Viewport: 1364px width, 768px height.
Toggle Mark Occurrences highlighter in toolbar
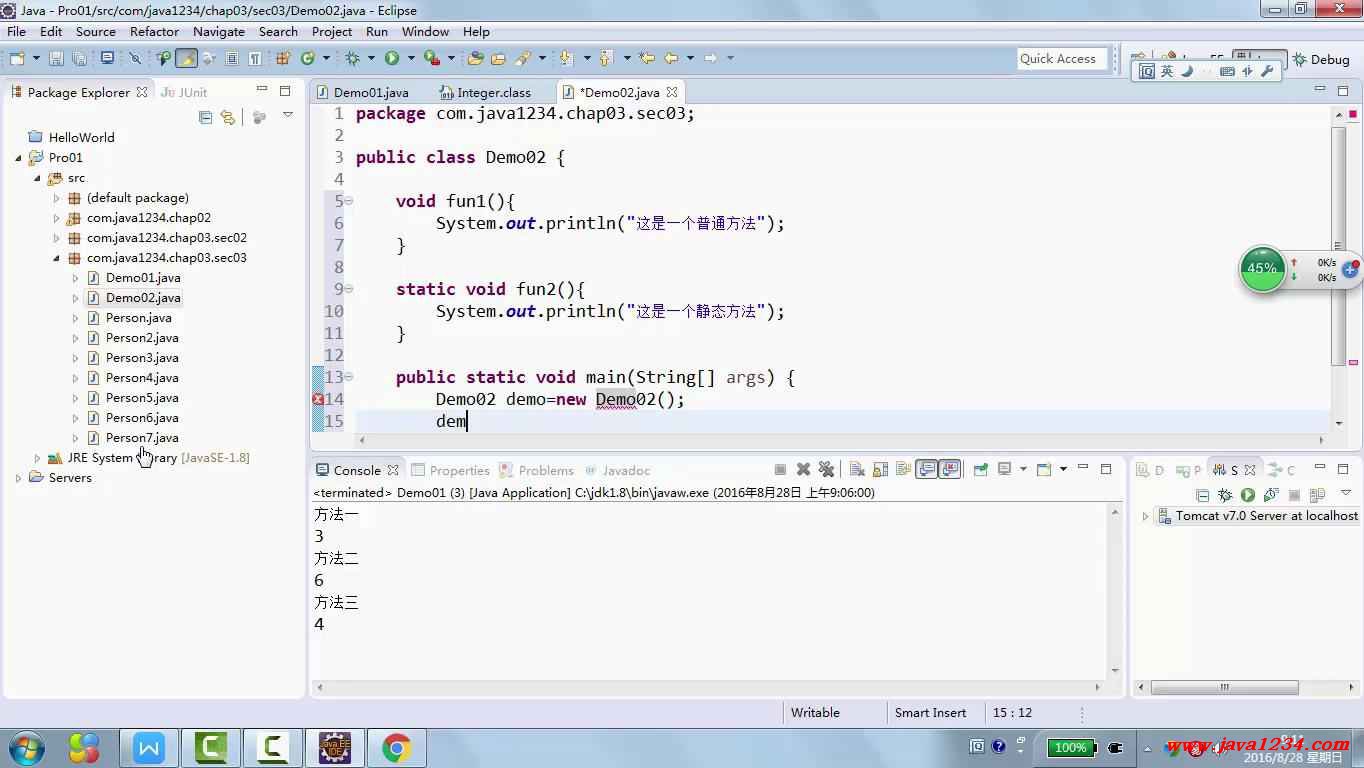(186, 58)
